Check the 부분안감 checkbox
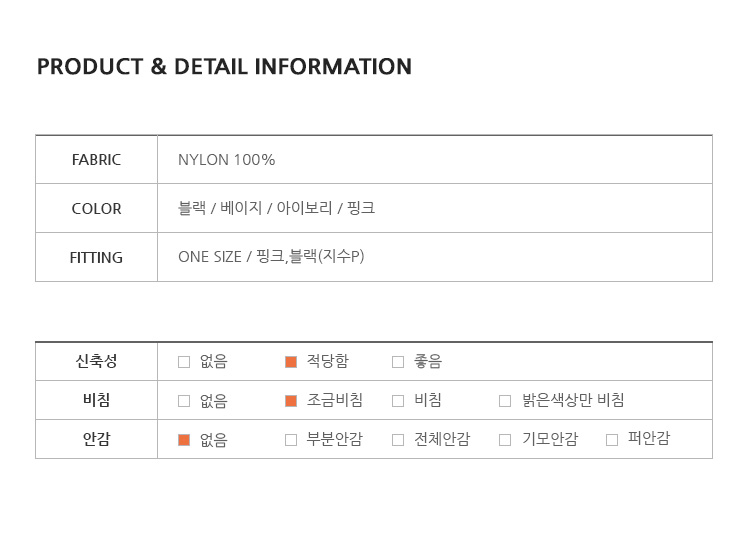Viewport: 750px width, 555px height. pyautogui.click(x=291, y=440)
